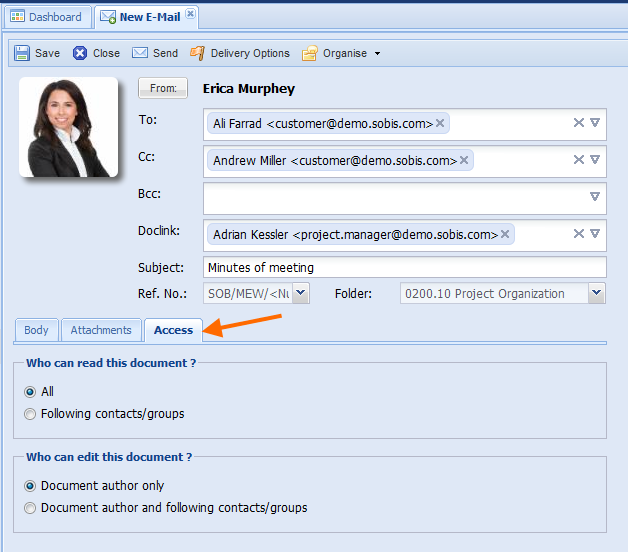
Task: Select 'Document author and following contacts/groups'
Action: click(30, 508)
